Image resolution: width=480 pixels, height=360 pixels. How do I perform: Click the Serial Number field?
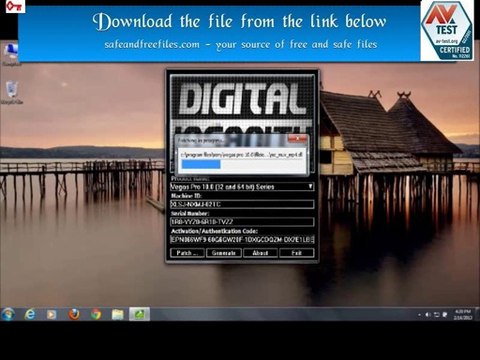click(242, 222)
